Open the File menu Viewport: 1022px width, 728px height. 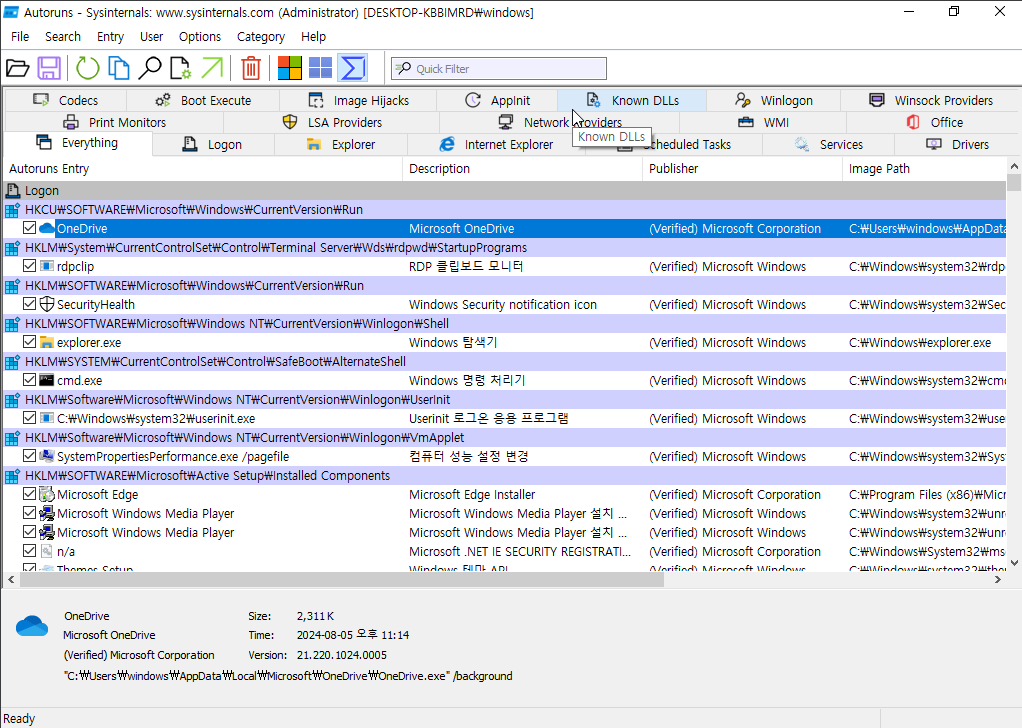(20, 36)
